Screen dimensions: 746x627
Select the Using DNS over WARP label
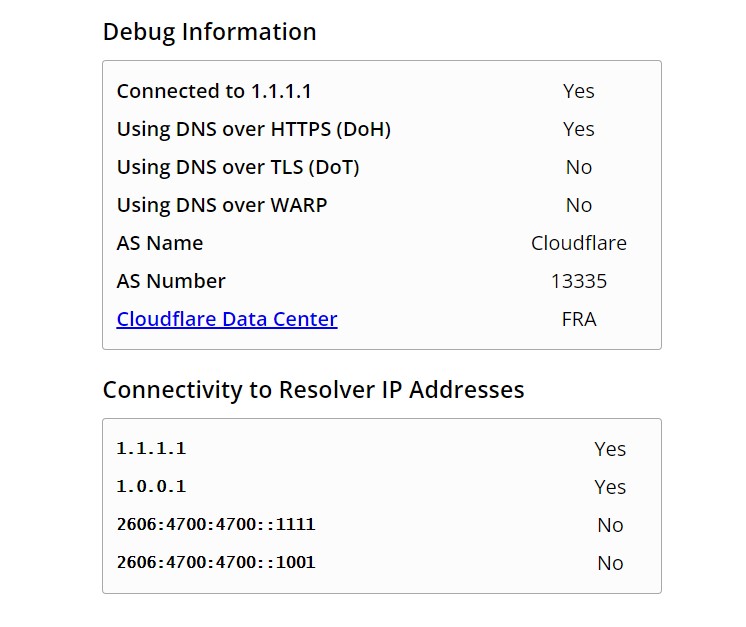222,206
